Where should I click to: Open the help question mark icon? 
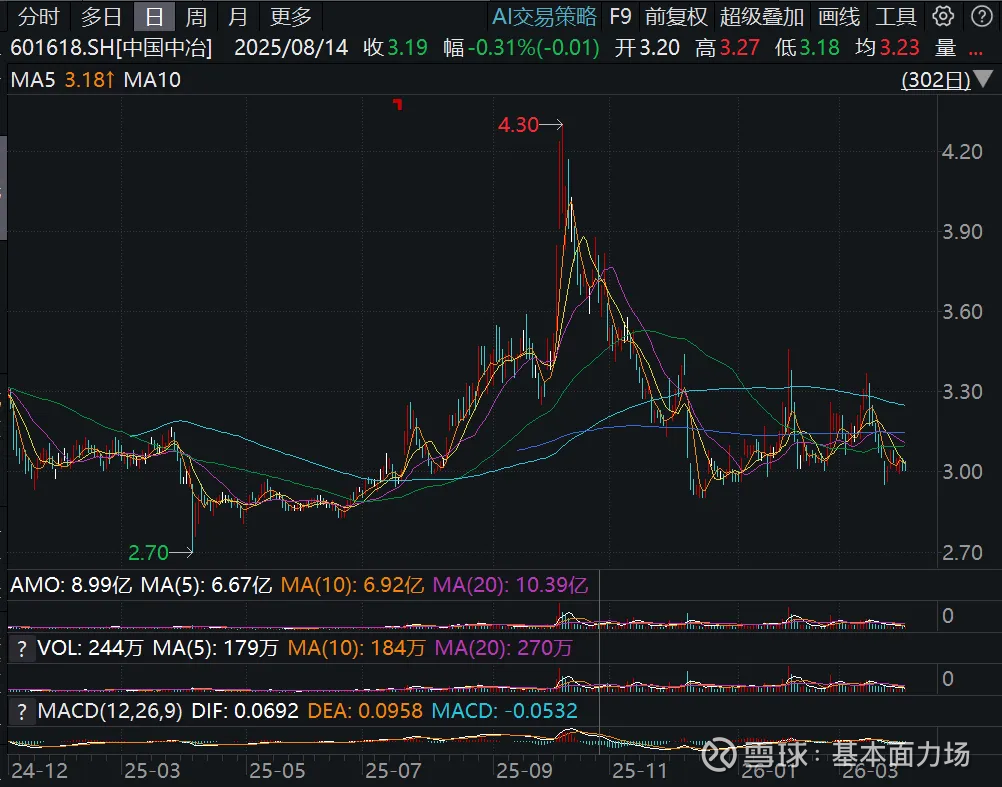982,17
